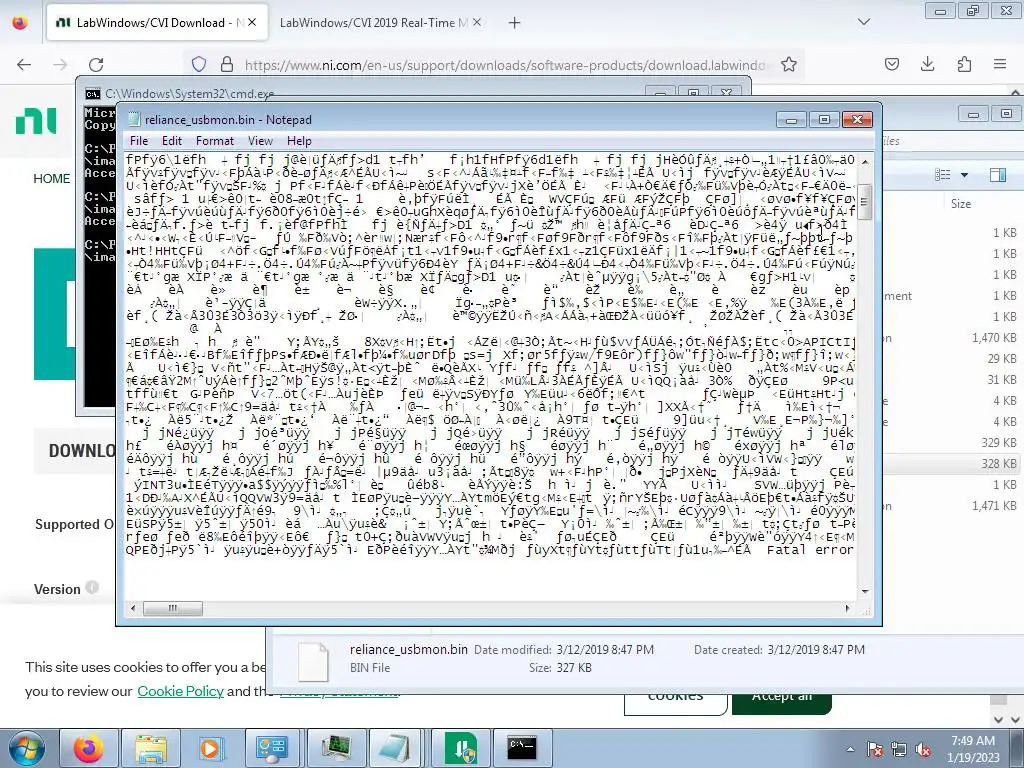Open Firefox downloads panel

[x=927, y=65]
